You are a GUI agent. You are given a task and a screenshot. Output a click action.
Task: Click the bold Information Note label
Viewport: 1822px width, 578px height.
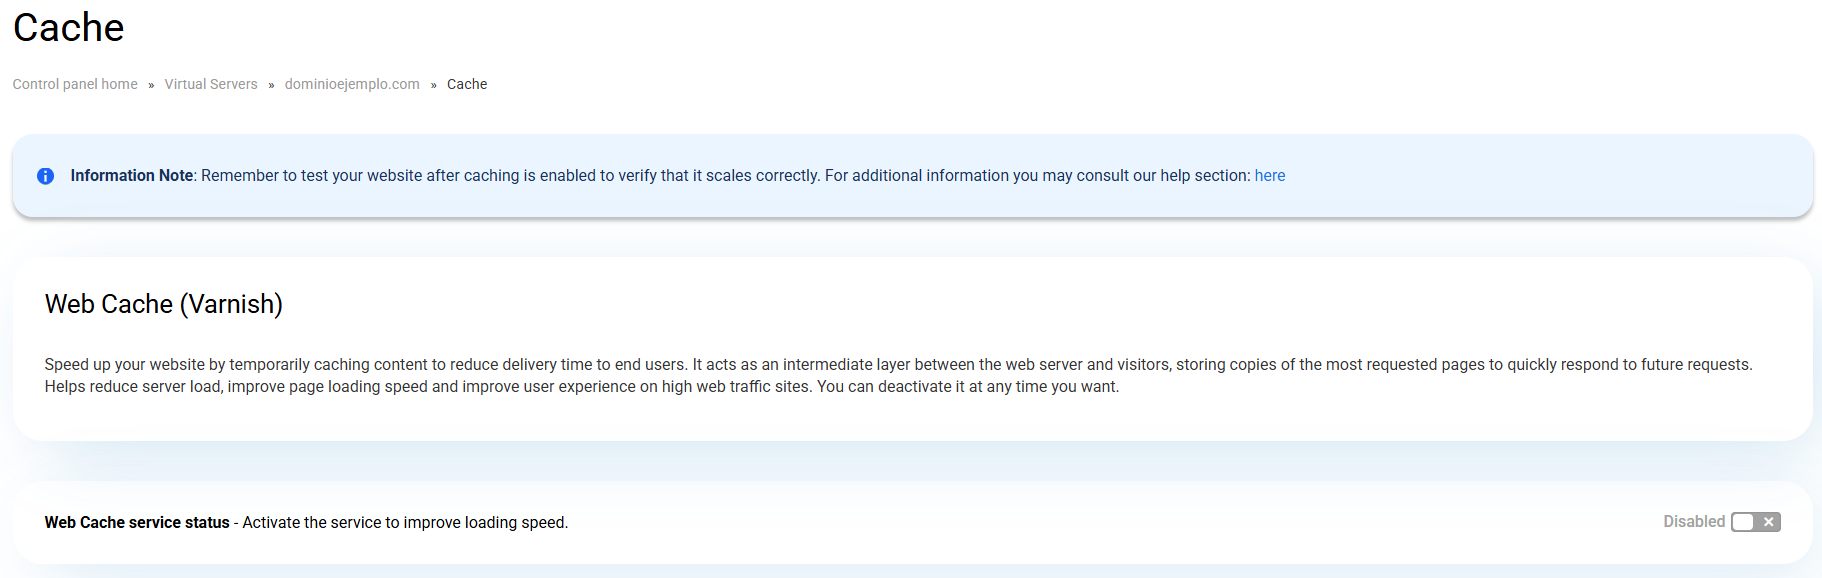131,176
